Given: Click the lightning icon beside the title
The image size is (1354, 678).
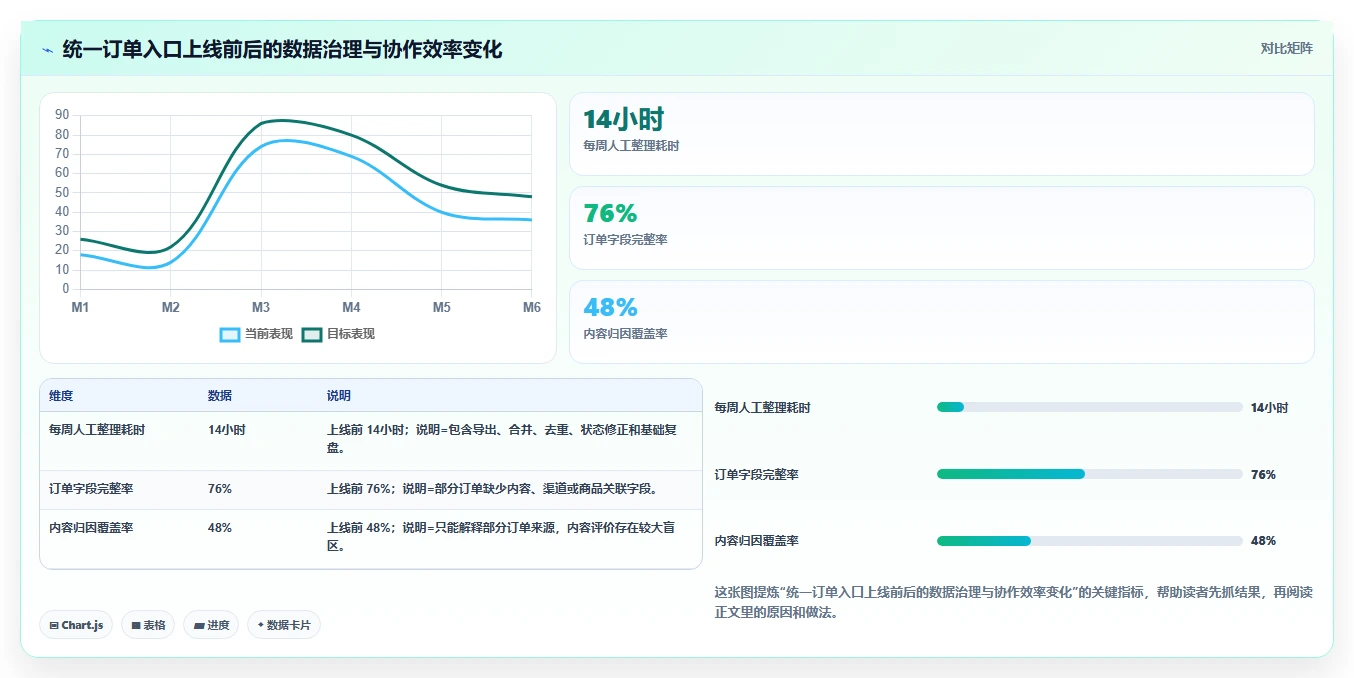Looking at the screenshot, I should (x=47, y=50).
